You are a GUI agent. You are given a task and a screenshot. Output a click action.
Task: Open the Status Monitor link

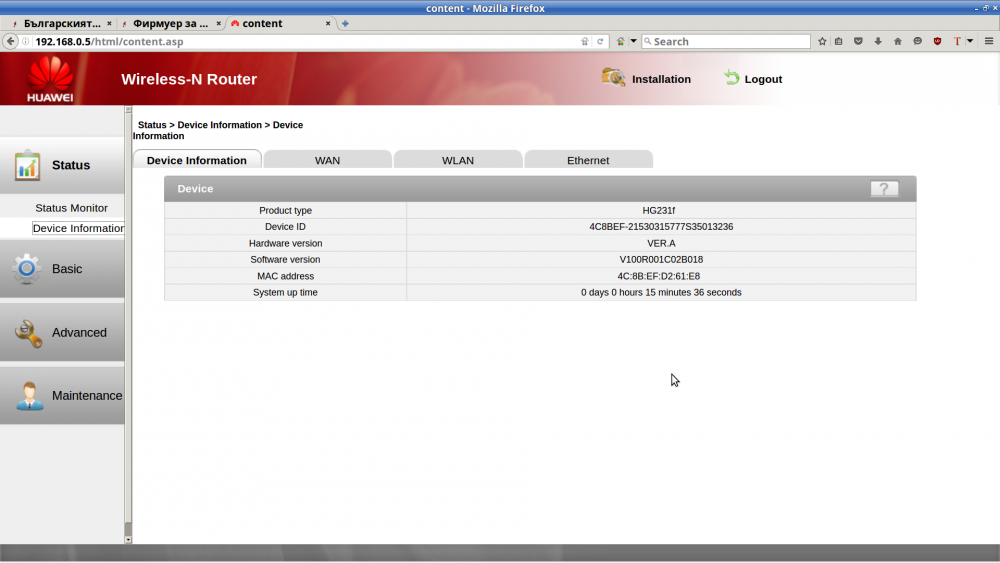tap(71, 208)
